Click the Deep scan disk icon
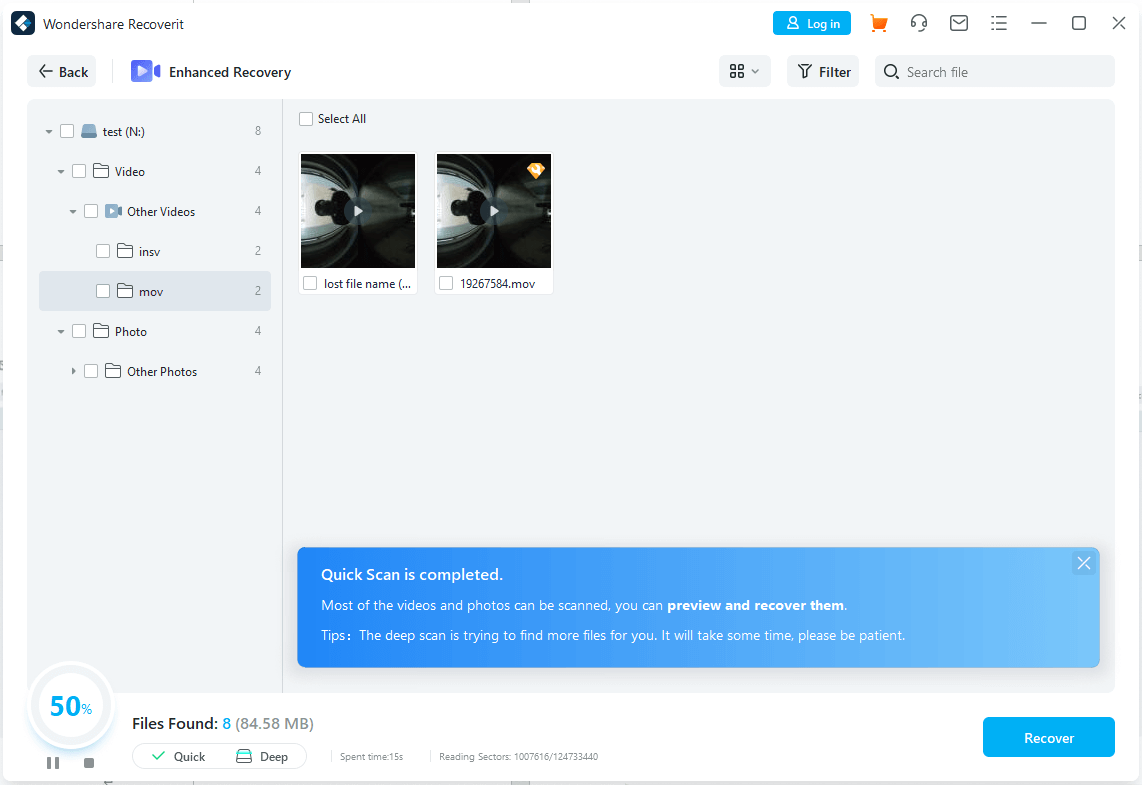Screen dimensions: 1142x785 [x=244, y=757]
